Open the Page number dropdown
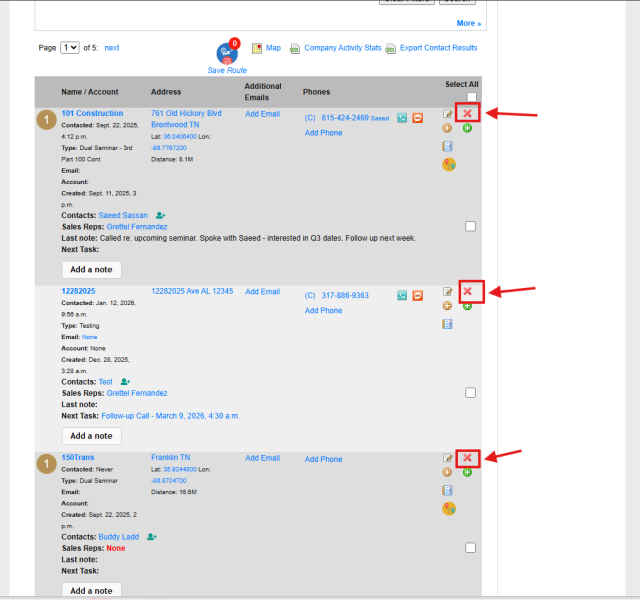640x600 pixels. (x=69, y=48)
